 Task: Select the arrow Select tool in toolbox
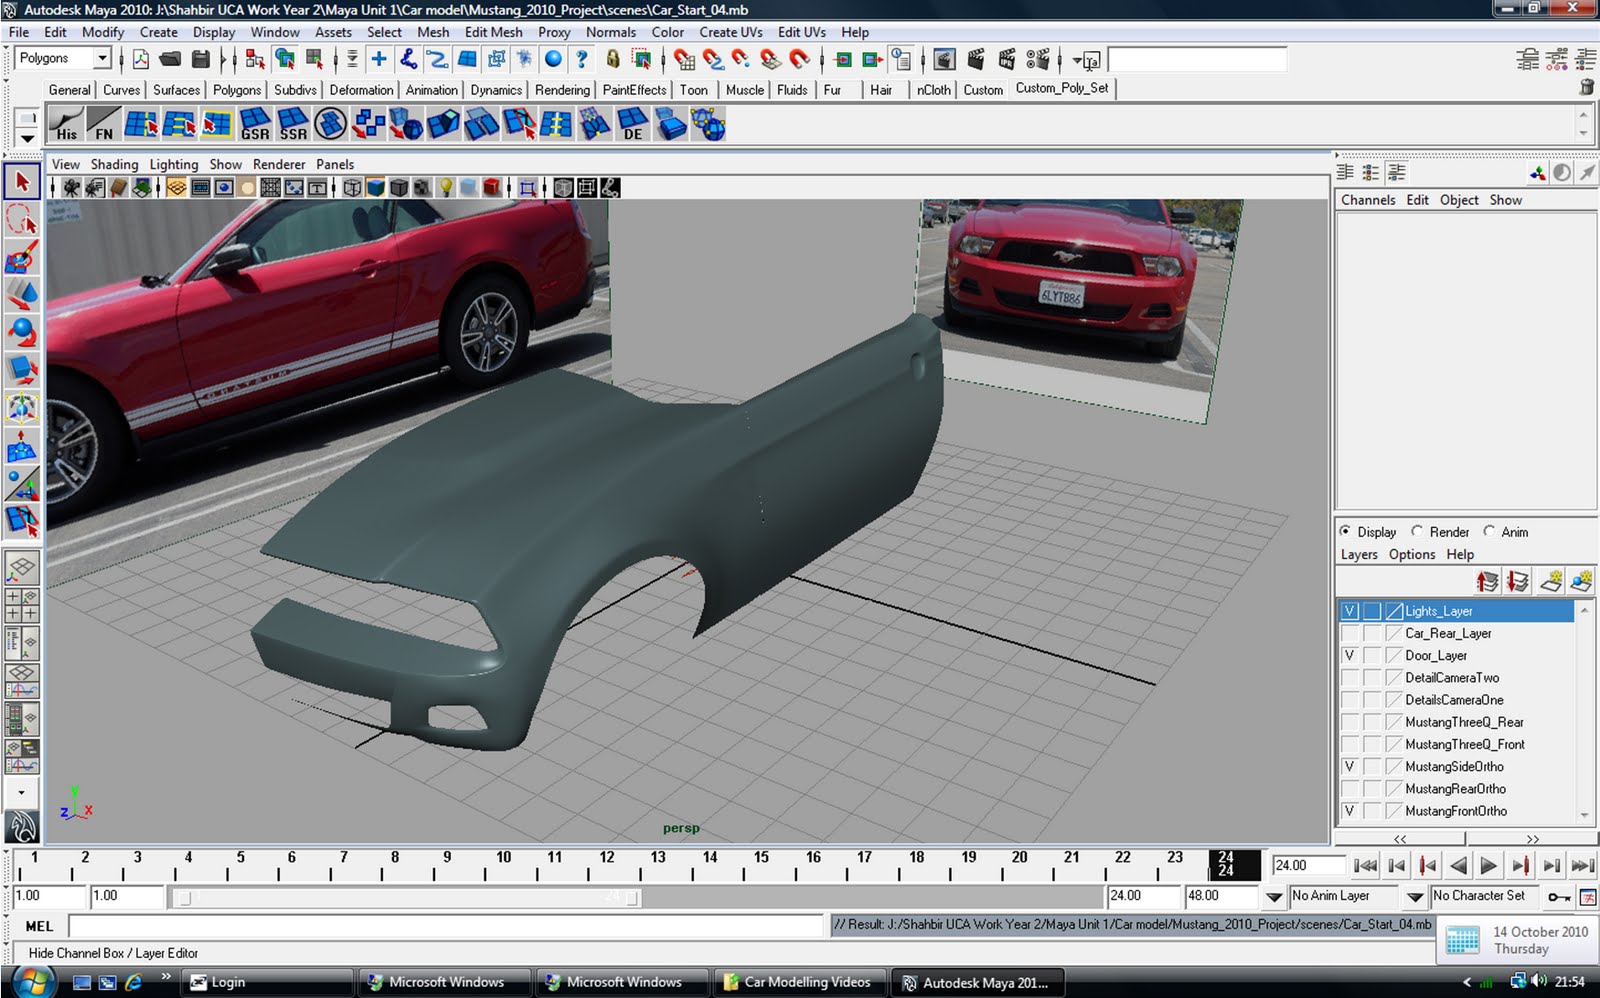[22, 183]
